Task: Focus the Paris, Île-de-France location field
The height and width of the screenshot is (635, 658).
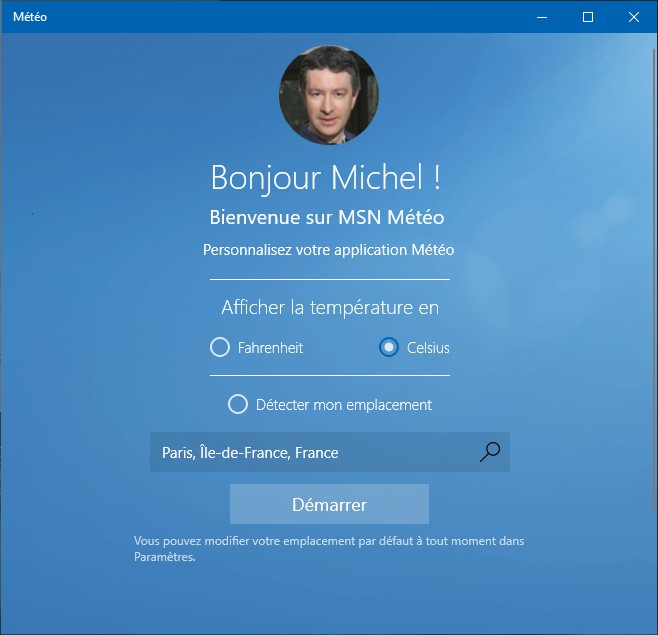Action: click(330, 452)
